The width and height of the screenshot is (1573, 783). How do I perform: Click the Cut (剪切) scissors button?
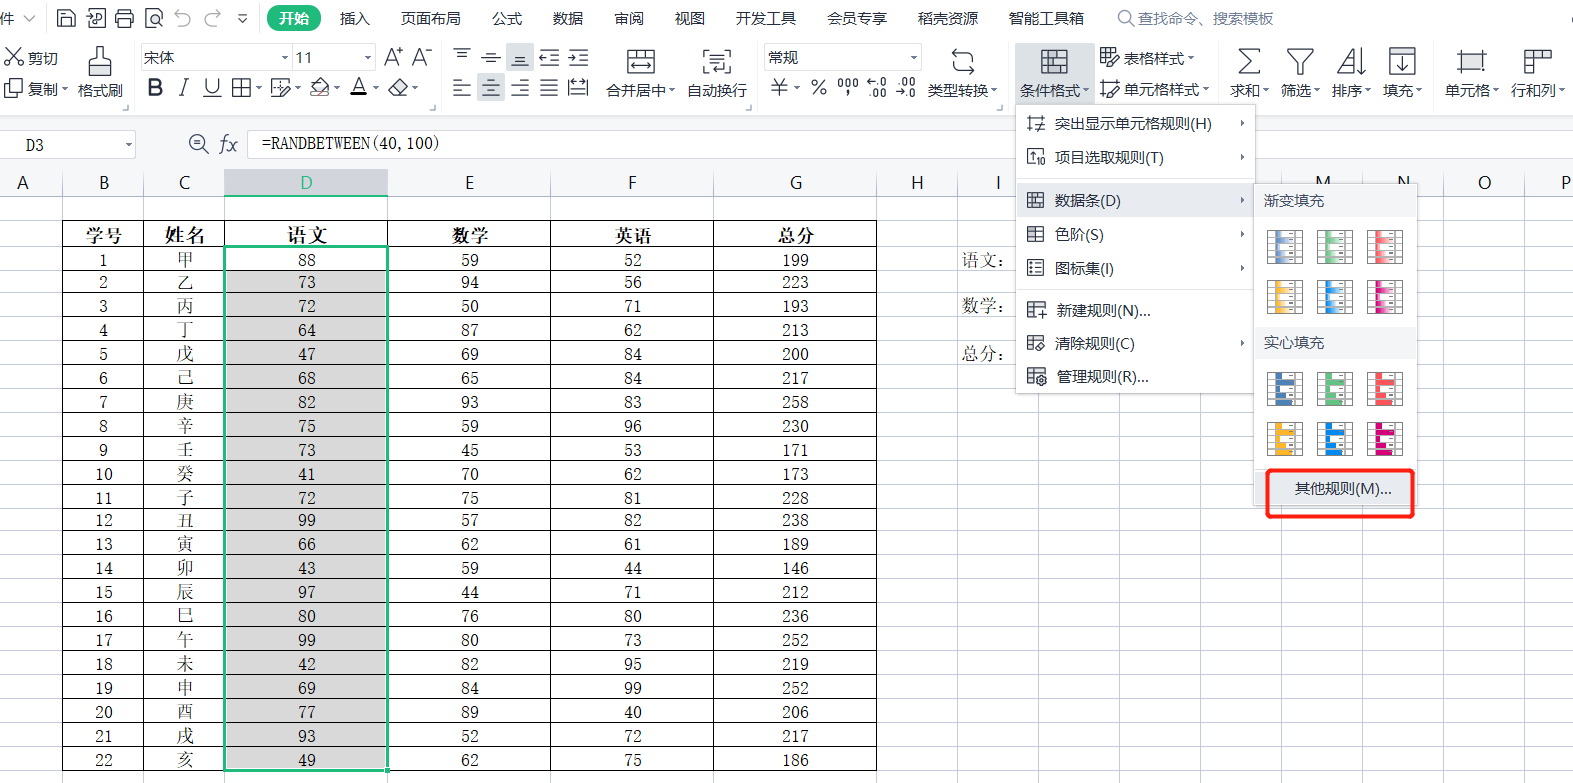coord(31,58)
